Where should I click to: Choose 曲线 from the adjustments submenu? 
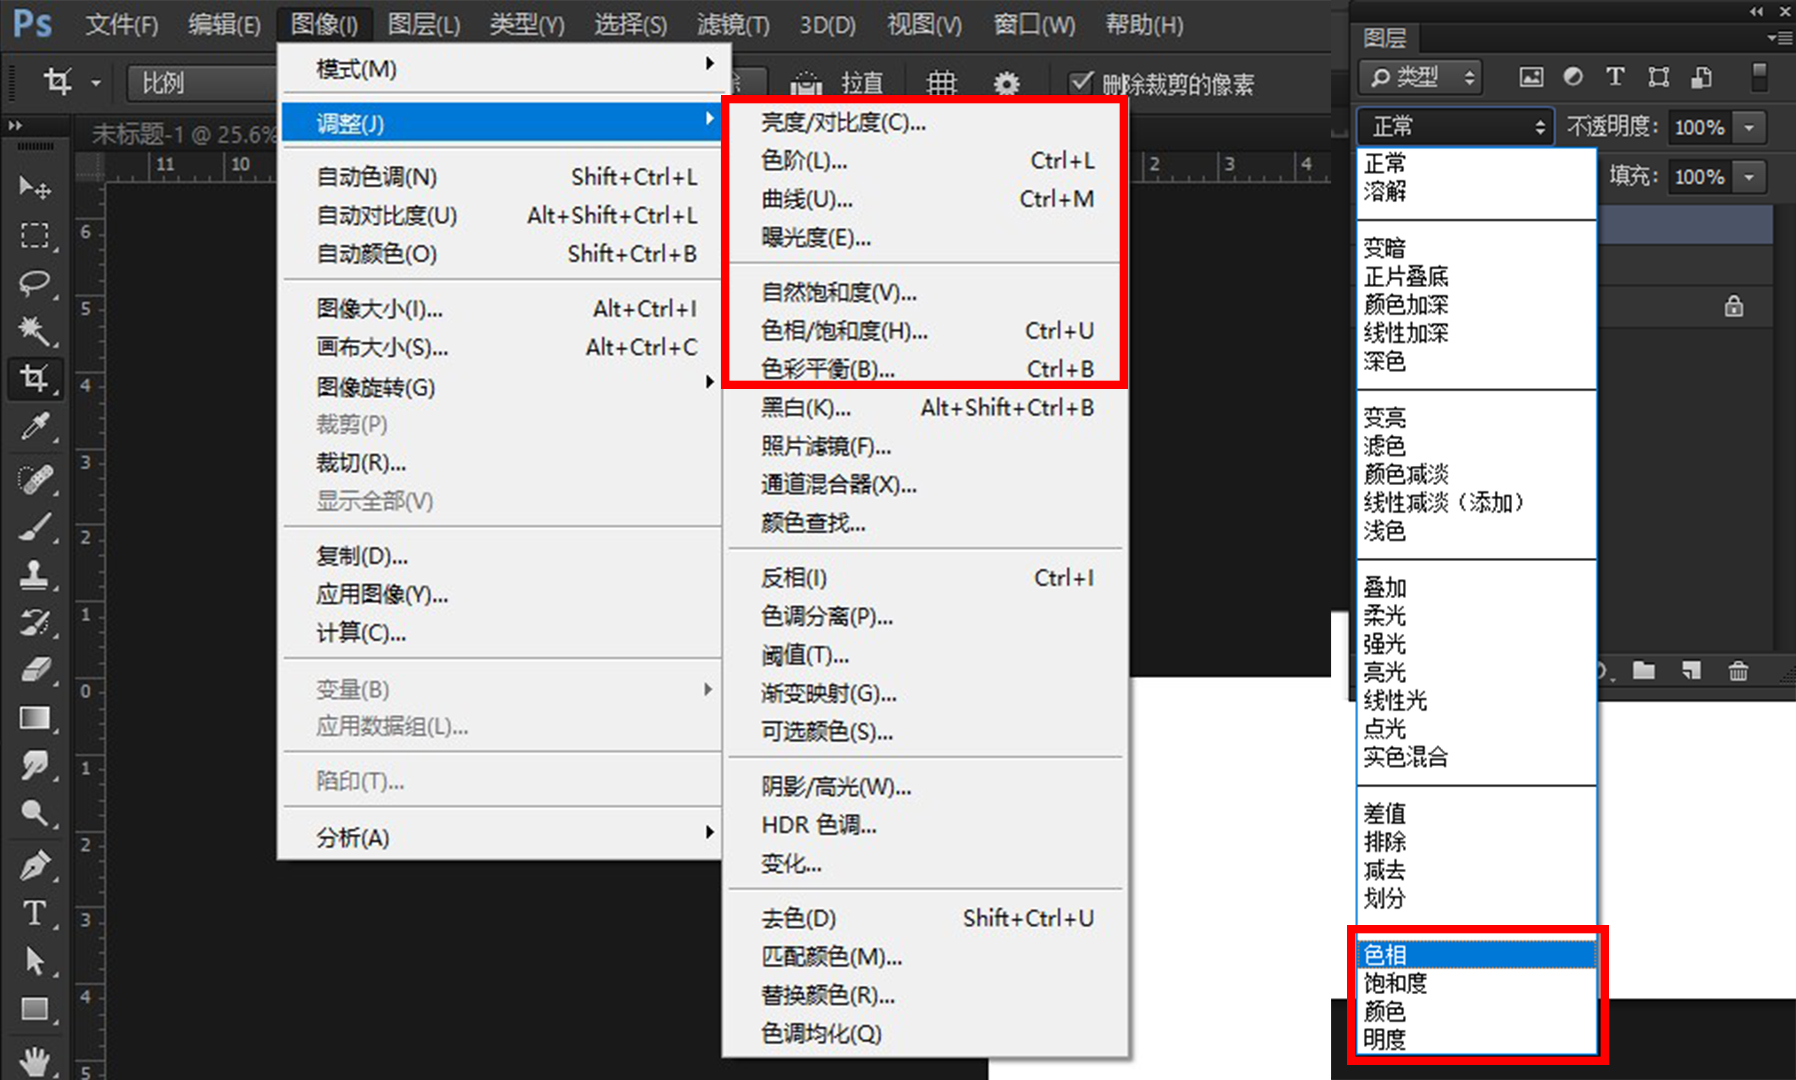pos(805,199)
